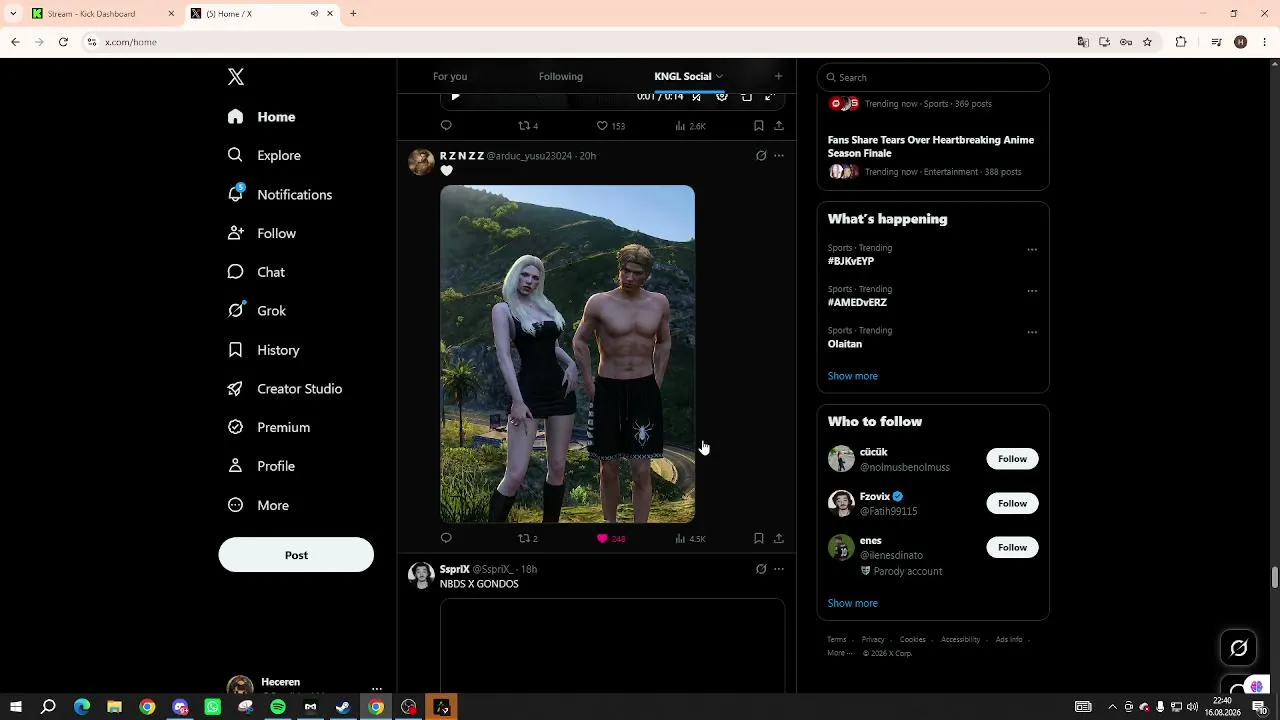Image resolution: width=1280 pixels, height=720 pixels.
Task: Open account menu dots beside Heceren
Action: click(x=377, y=688)
